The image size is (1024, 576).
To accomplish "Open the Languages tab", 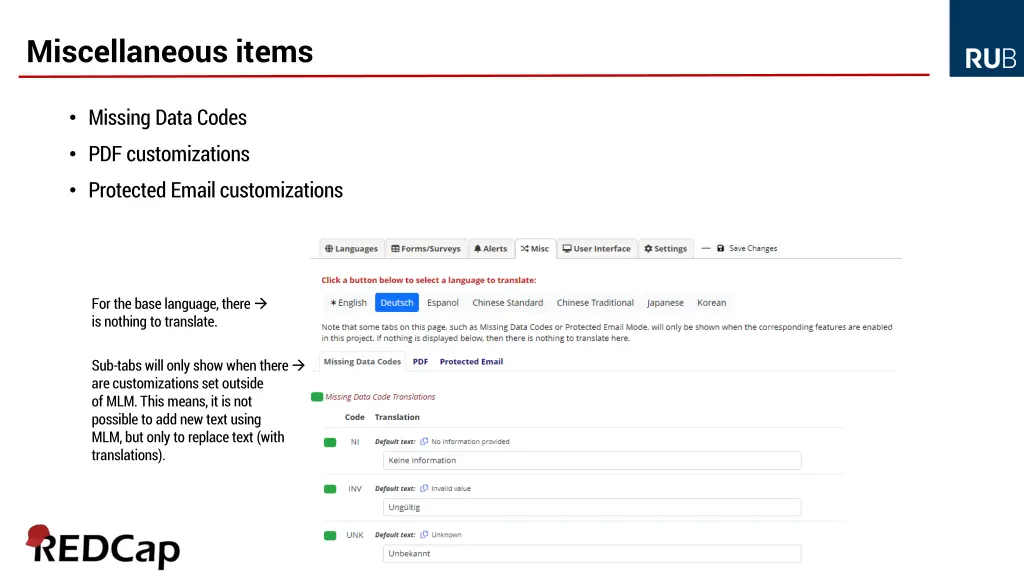I will 351,249.
